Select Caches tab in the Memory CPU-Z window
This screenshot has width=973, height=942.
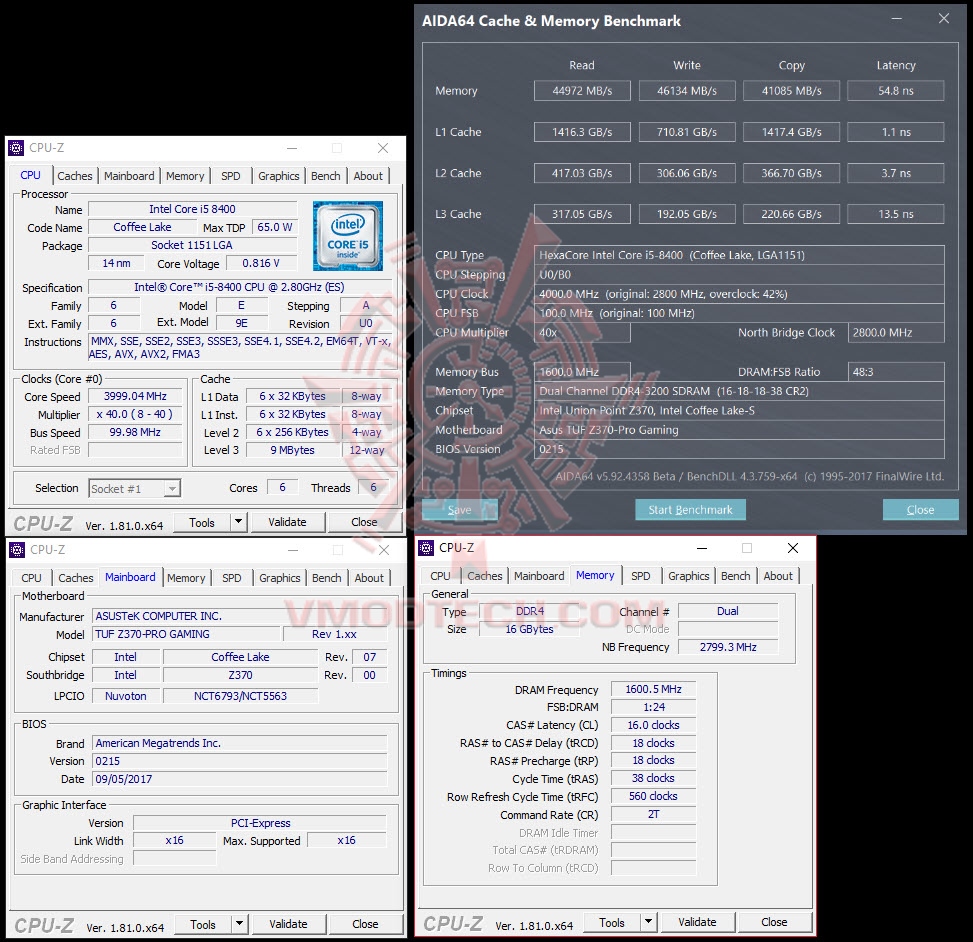click(485, 576)
